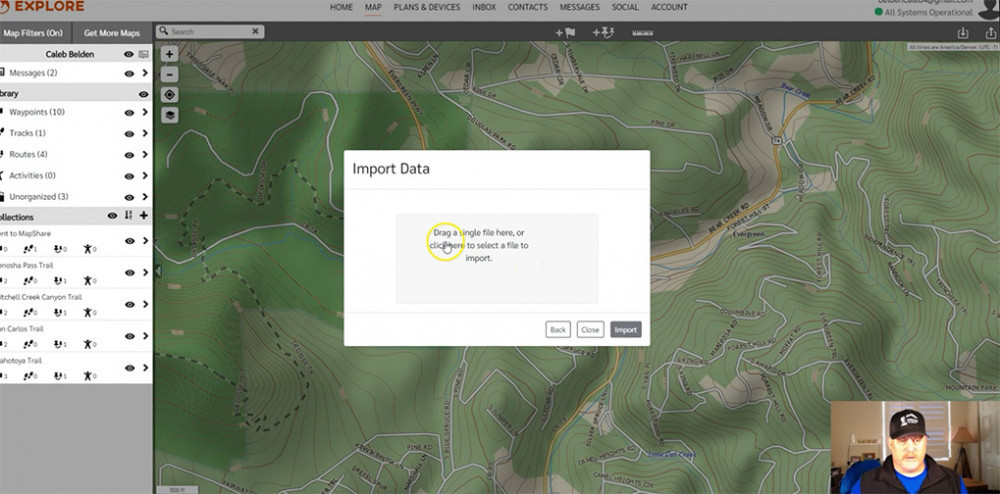Expand Unorganized (3) chevron

145,197
